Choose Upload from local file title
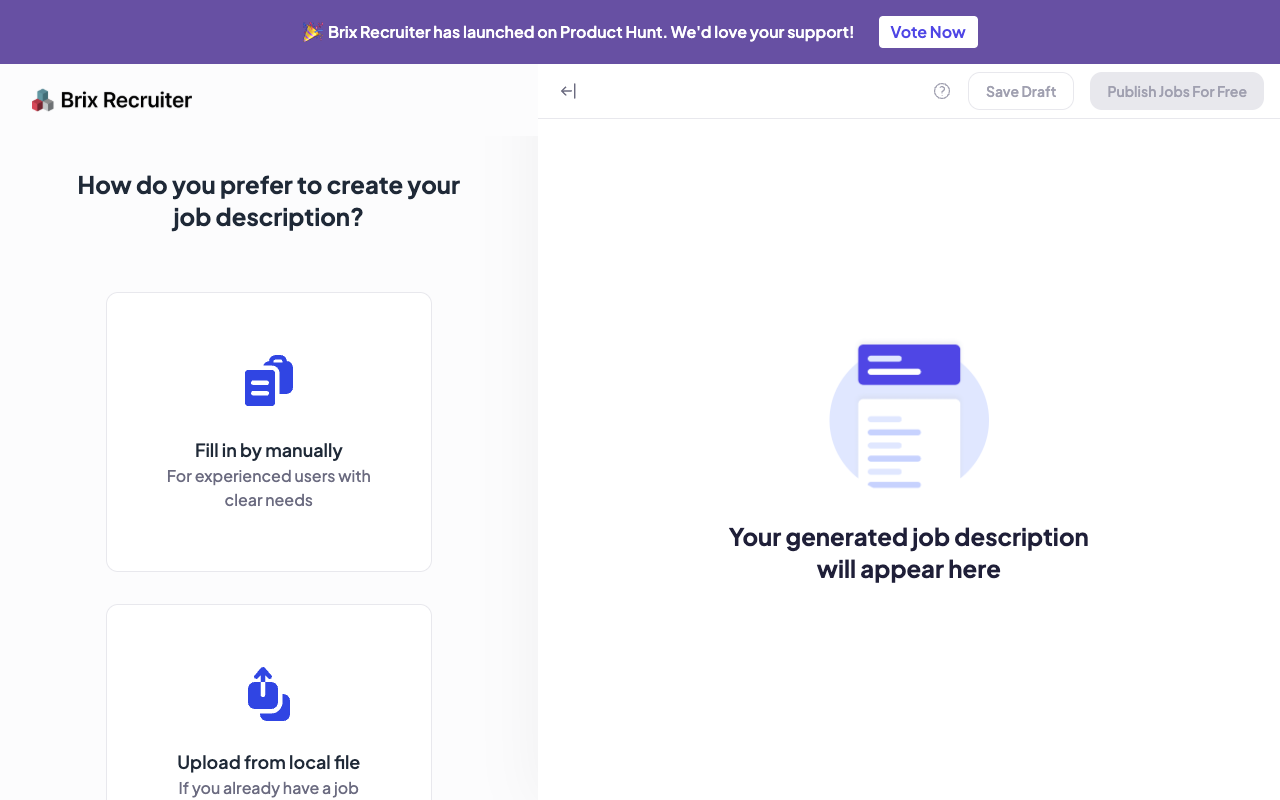This screenshot has height=800, width=1280. [x=269, y=762]
